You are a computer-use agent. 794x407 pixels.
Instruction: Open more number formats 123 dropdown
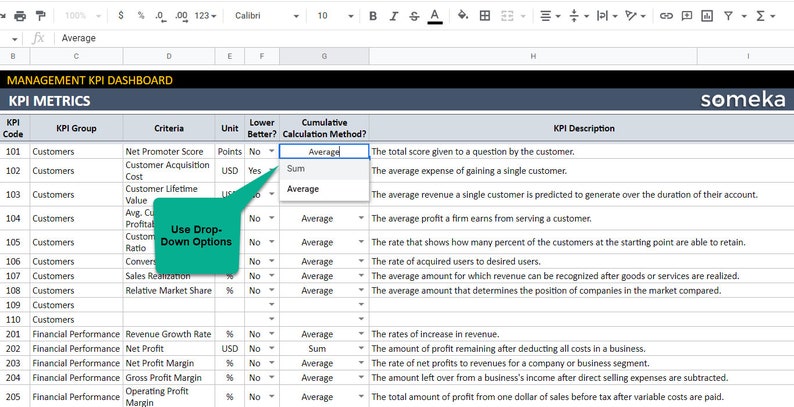pos(205,16)
